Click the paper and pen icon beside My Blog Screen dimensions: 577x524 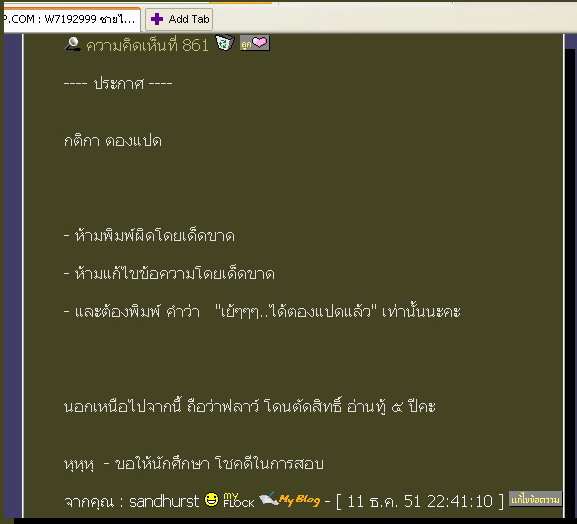pos(268,498)
